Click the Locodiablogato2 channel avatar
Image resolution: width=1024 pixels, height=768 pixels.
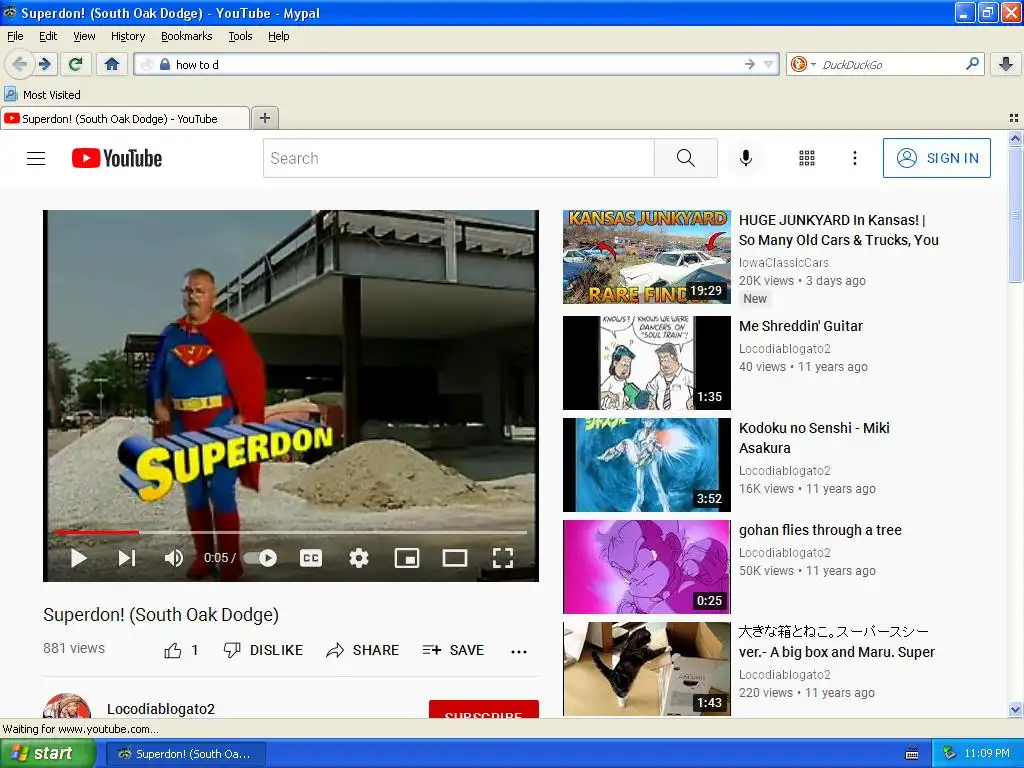(67, 707)
